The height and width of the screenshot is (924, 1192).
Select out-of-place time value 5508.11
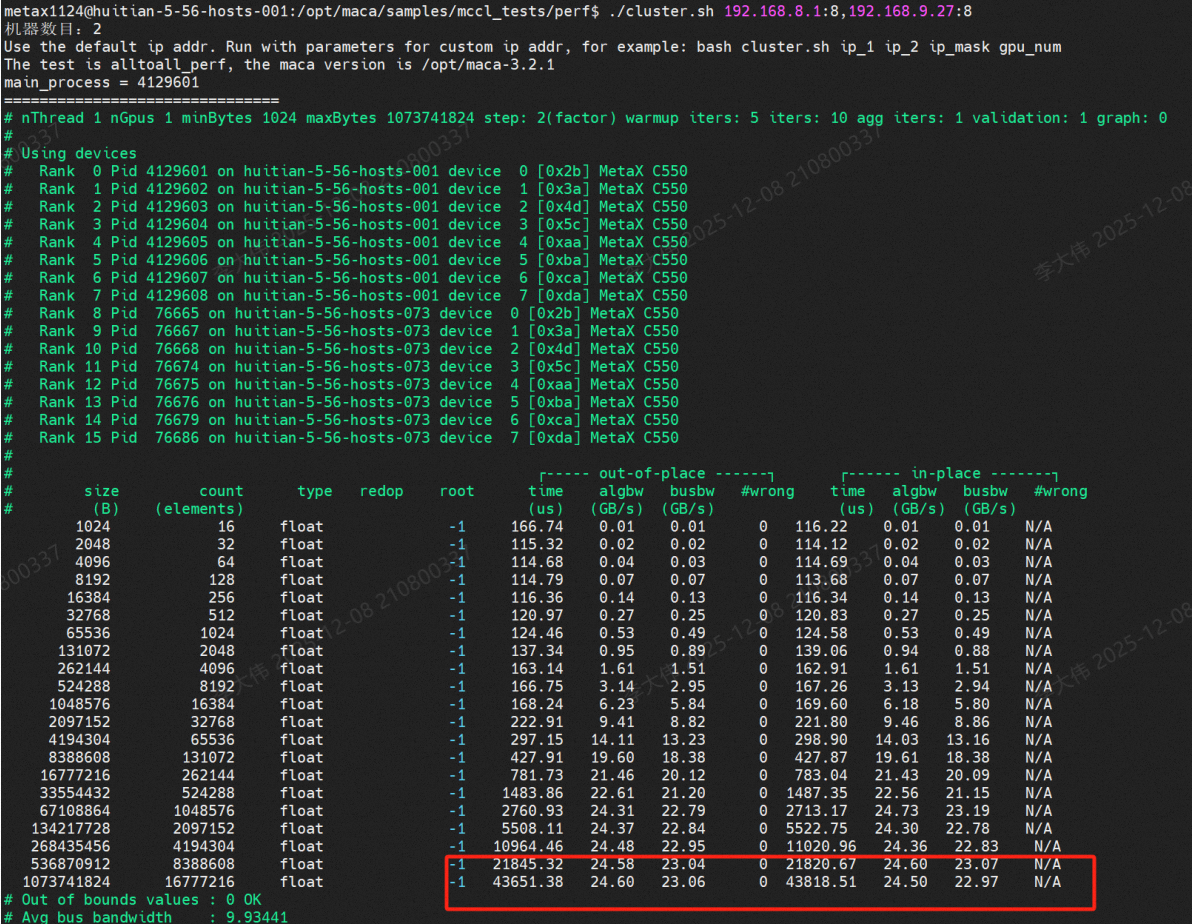pos(532,829)
